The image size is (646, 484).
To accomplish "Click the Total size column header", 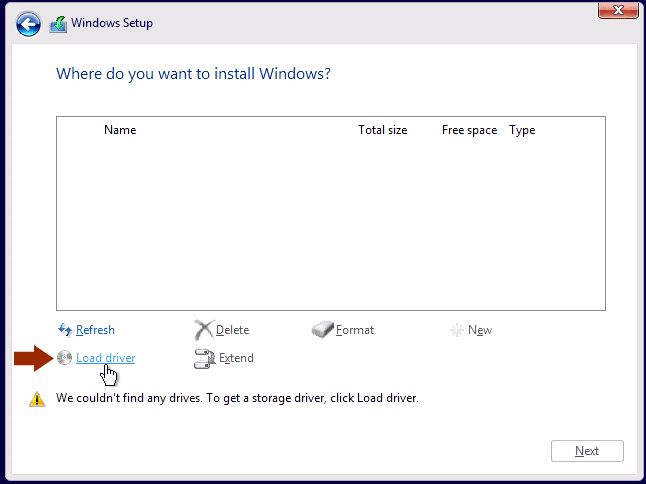I will 383,130.
